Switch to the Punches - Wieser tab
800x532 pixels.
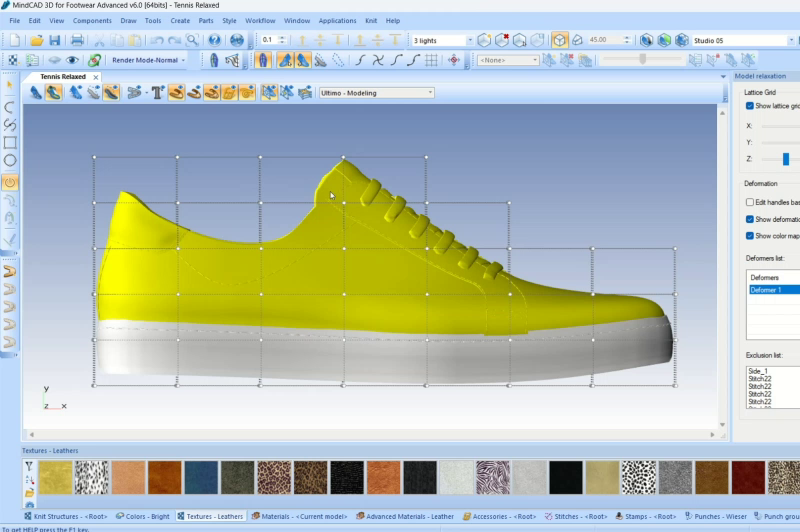click(x=716, y=516)
